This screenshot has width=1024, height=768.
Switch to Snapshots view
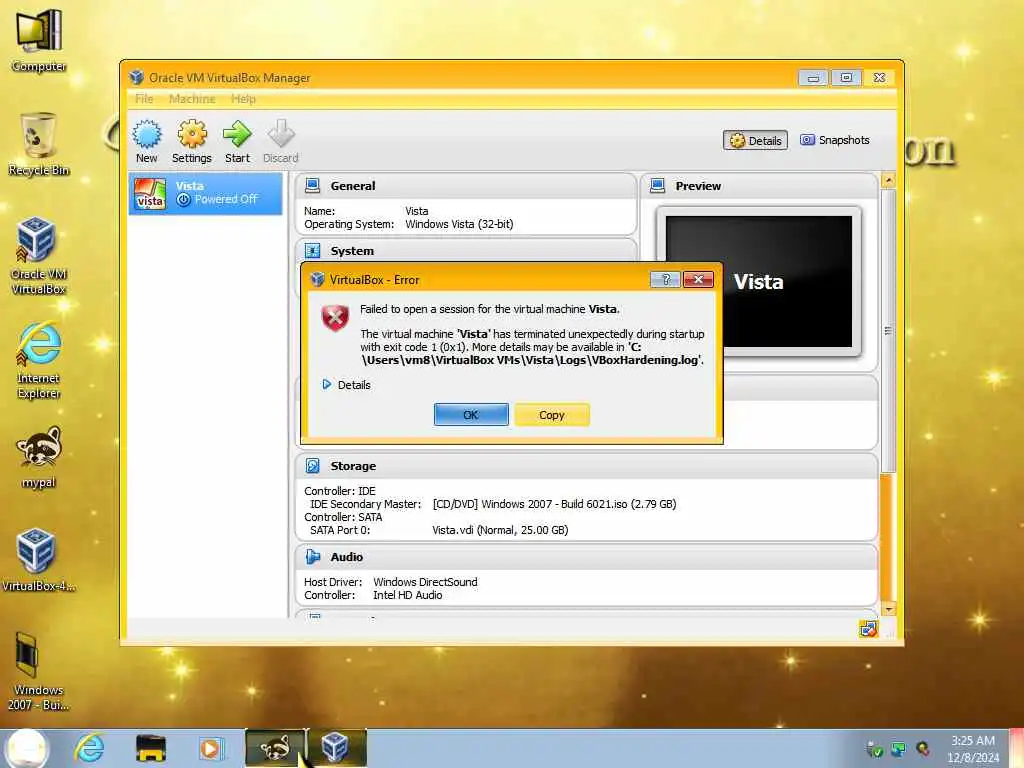point(835,140)
